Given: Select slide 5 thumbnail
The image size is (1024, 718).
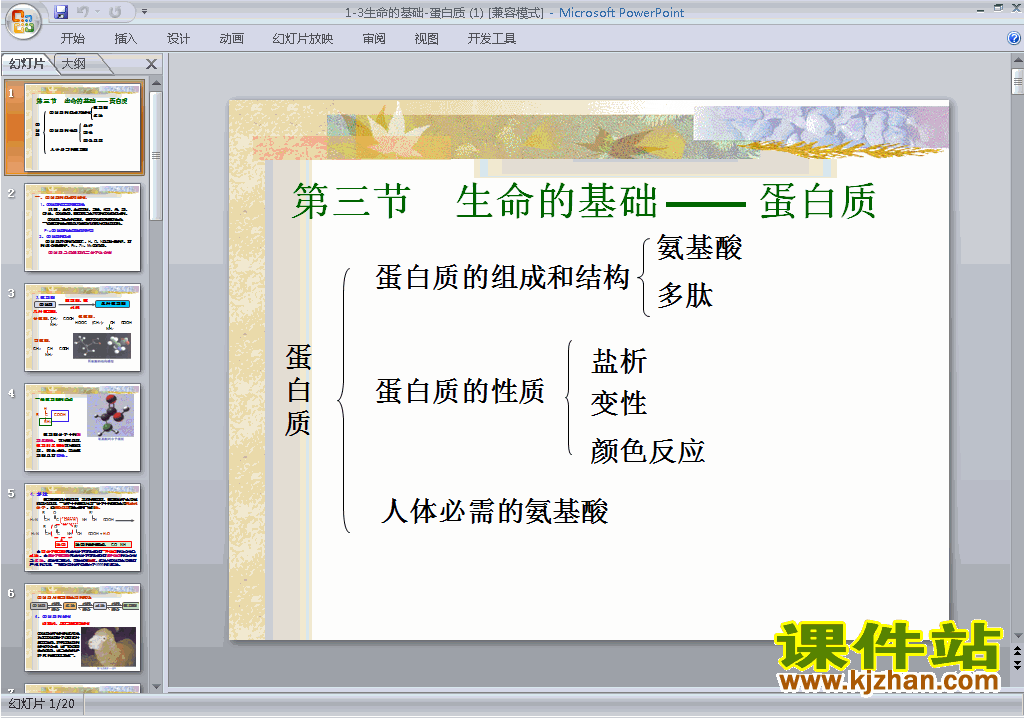Looking at the screenshot, I should 82,527.
